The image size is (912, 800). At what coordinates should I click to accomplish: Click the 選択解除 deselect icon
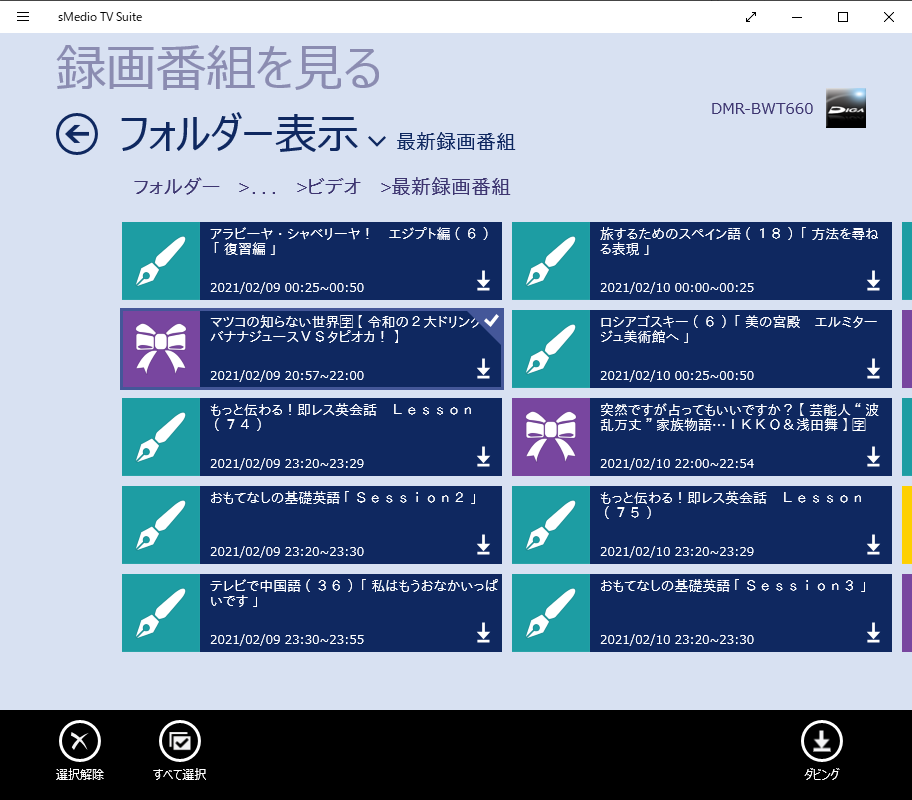pos(80,741)
